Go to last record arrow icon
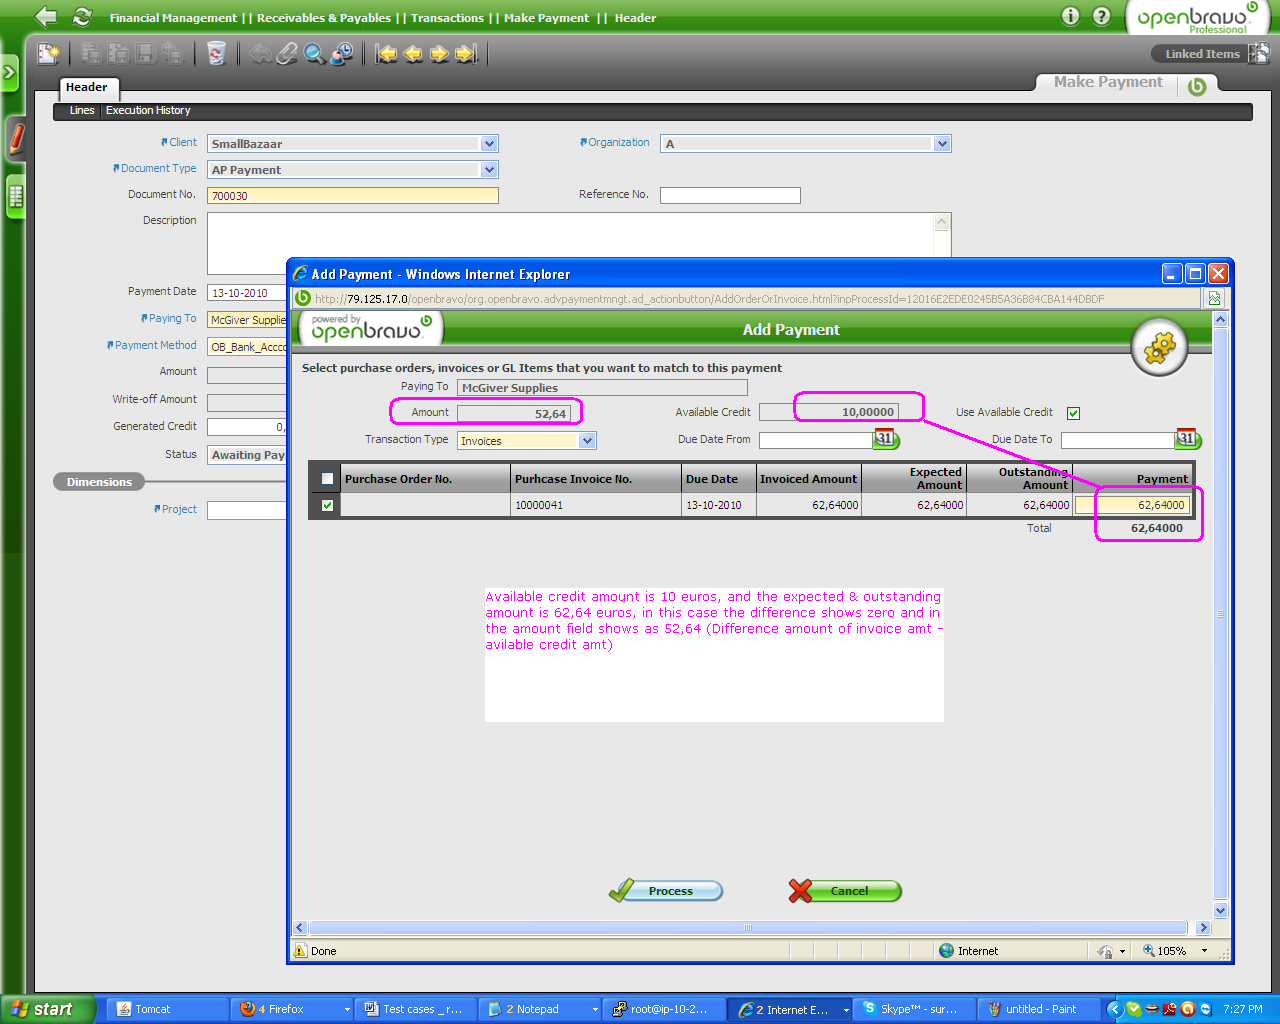Image resolution: width=1280 pixels, height=1024 pixels. coord(466,53)
